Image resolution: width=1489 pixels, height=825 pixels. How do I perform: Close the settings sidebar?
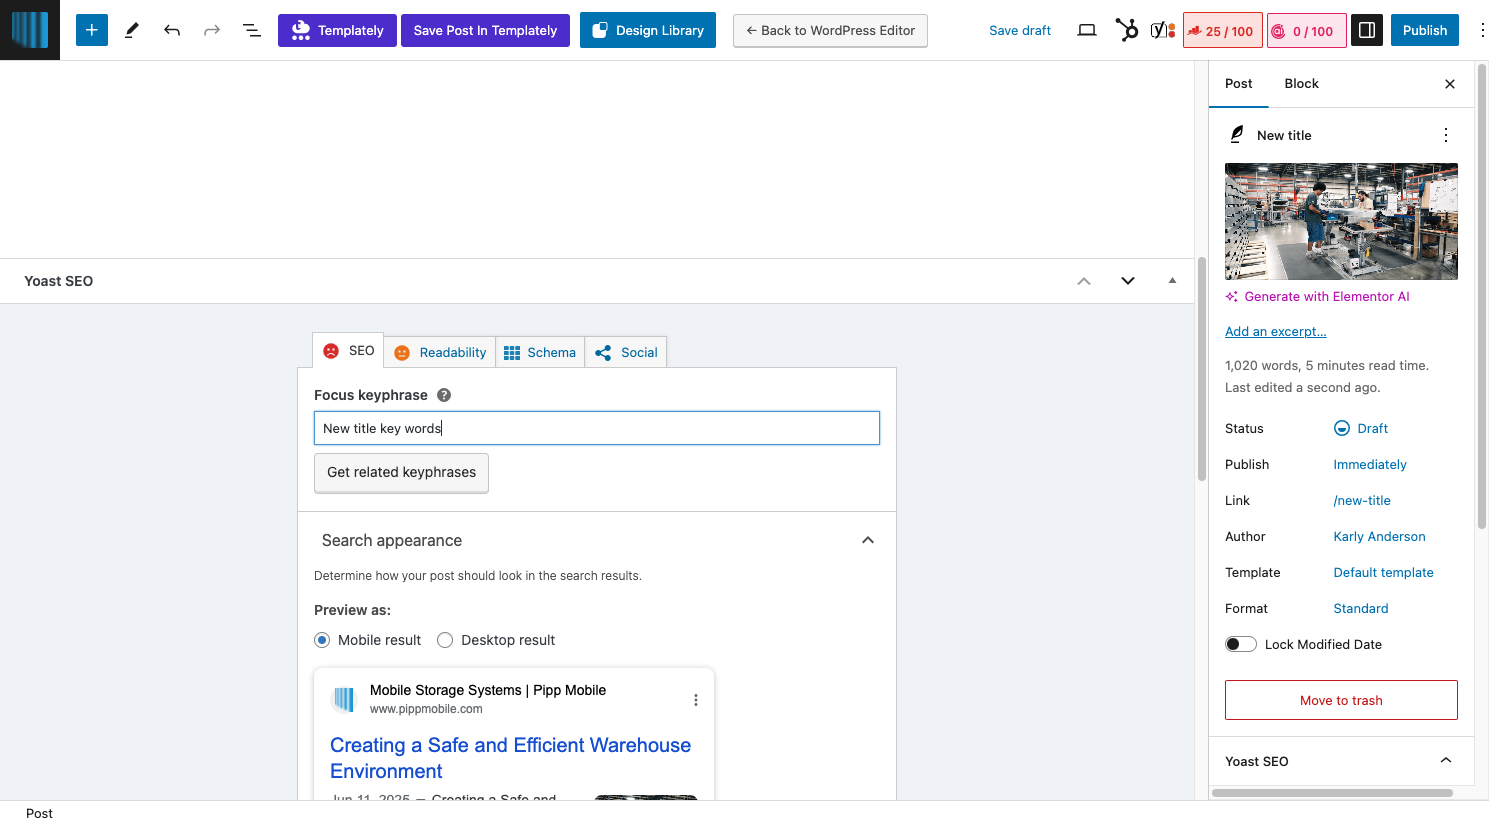[1450, 84]
